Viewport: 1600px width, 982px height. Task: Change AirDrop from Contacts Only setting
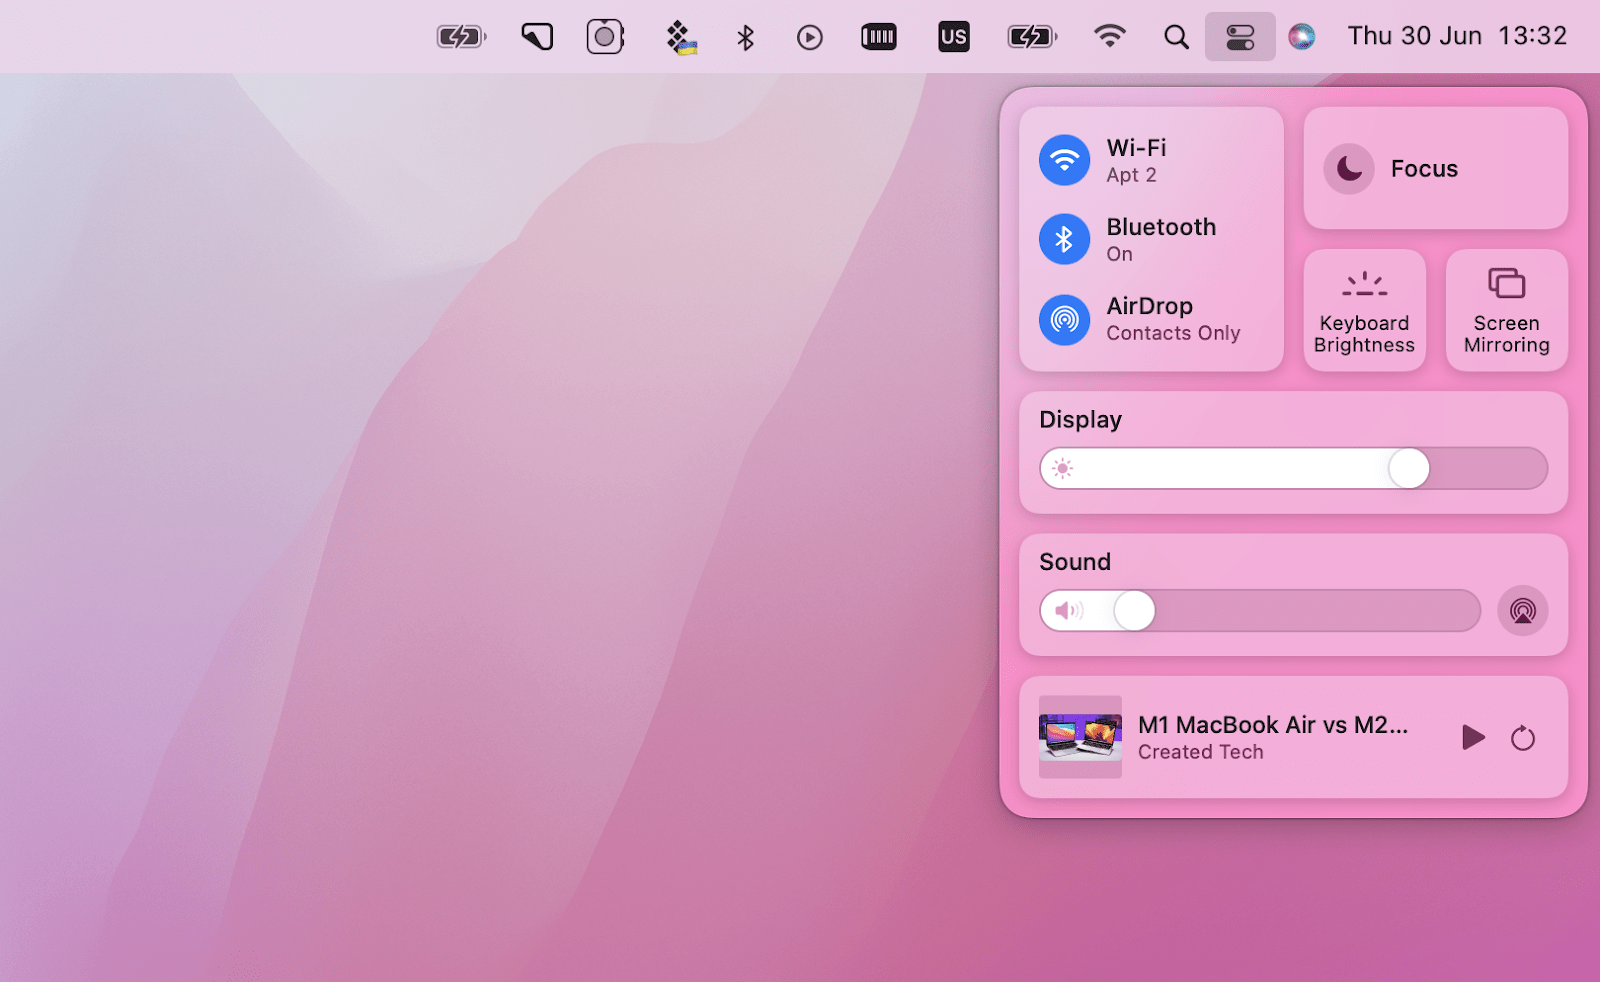(1064, 319)
